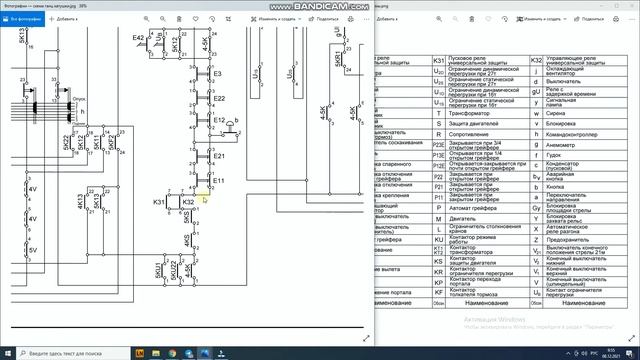Rotate the right photo
Viewport: 640px width, 360px height.
504,19
